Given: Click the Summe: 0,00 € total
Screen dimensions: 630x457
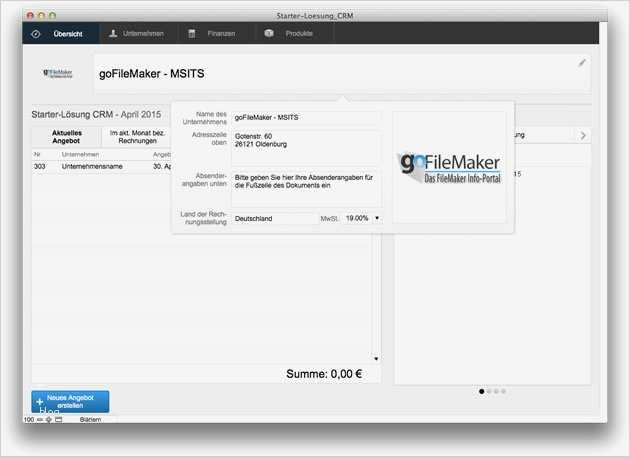Looking at the screenshot, I should tap(324, 374).
